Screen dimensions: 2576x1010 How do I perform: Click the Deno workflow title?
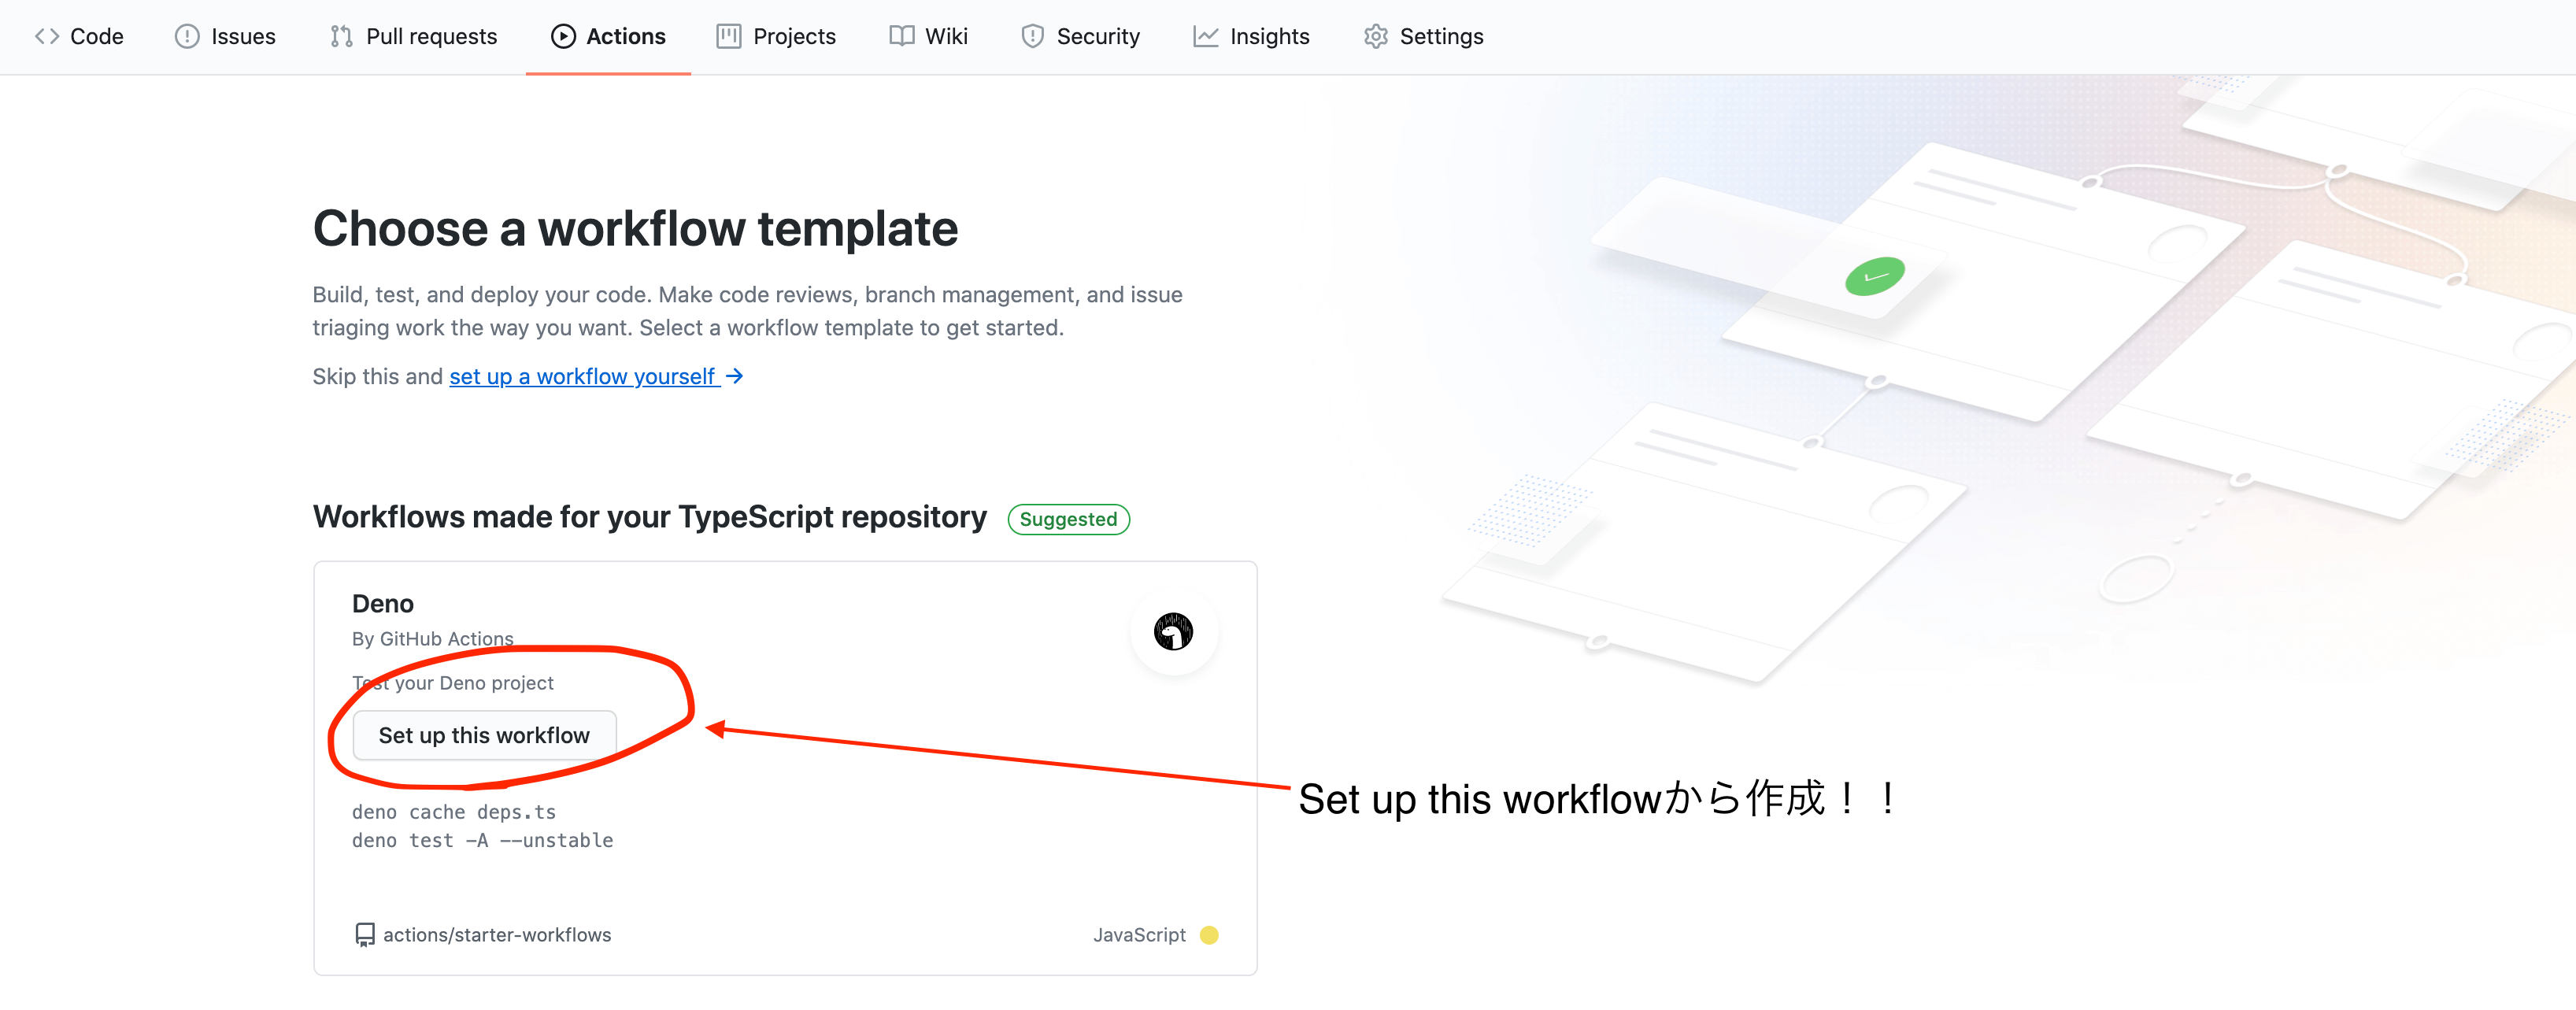(383, 604)
